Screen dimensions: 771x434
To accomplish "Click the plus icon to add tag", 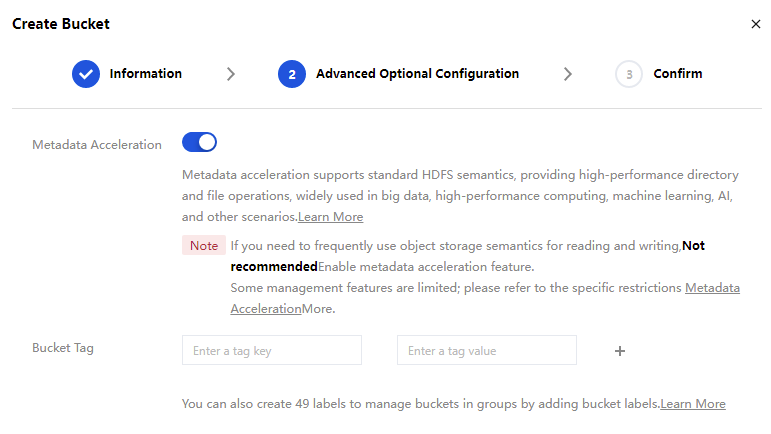I will pos(620,351).
